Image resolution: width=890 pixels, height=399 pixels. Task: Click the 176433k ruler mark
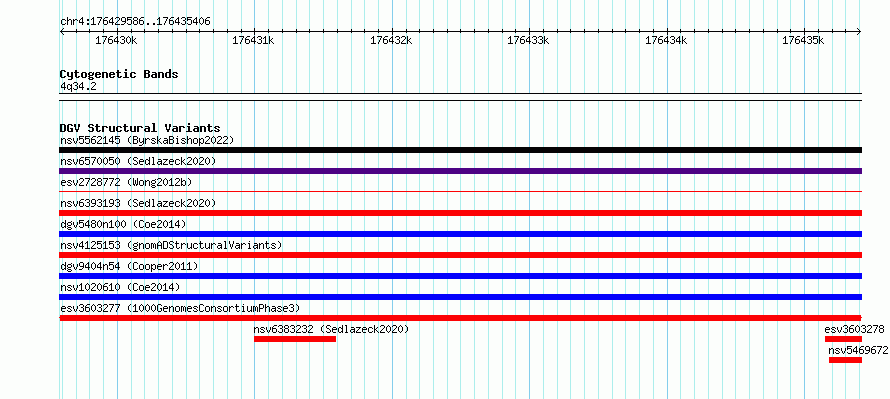pos(528,40)
